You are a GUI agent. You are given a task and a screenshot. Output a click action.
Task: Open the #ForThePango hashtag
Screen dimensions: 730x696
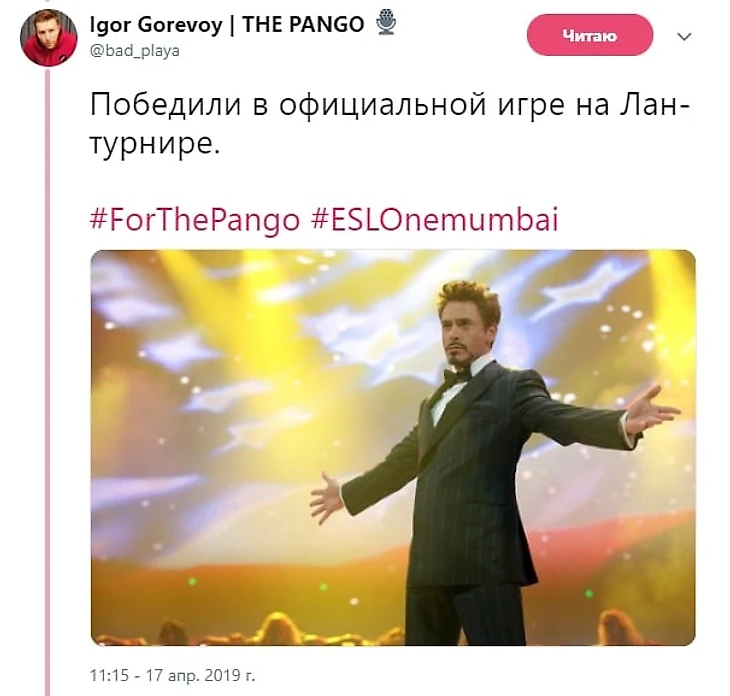tap(195, 220)
